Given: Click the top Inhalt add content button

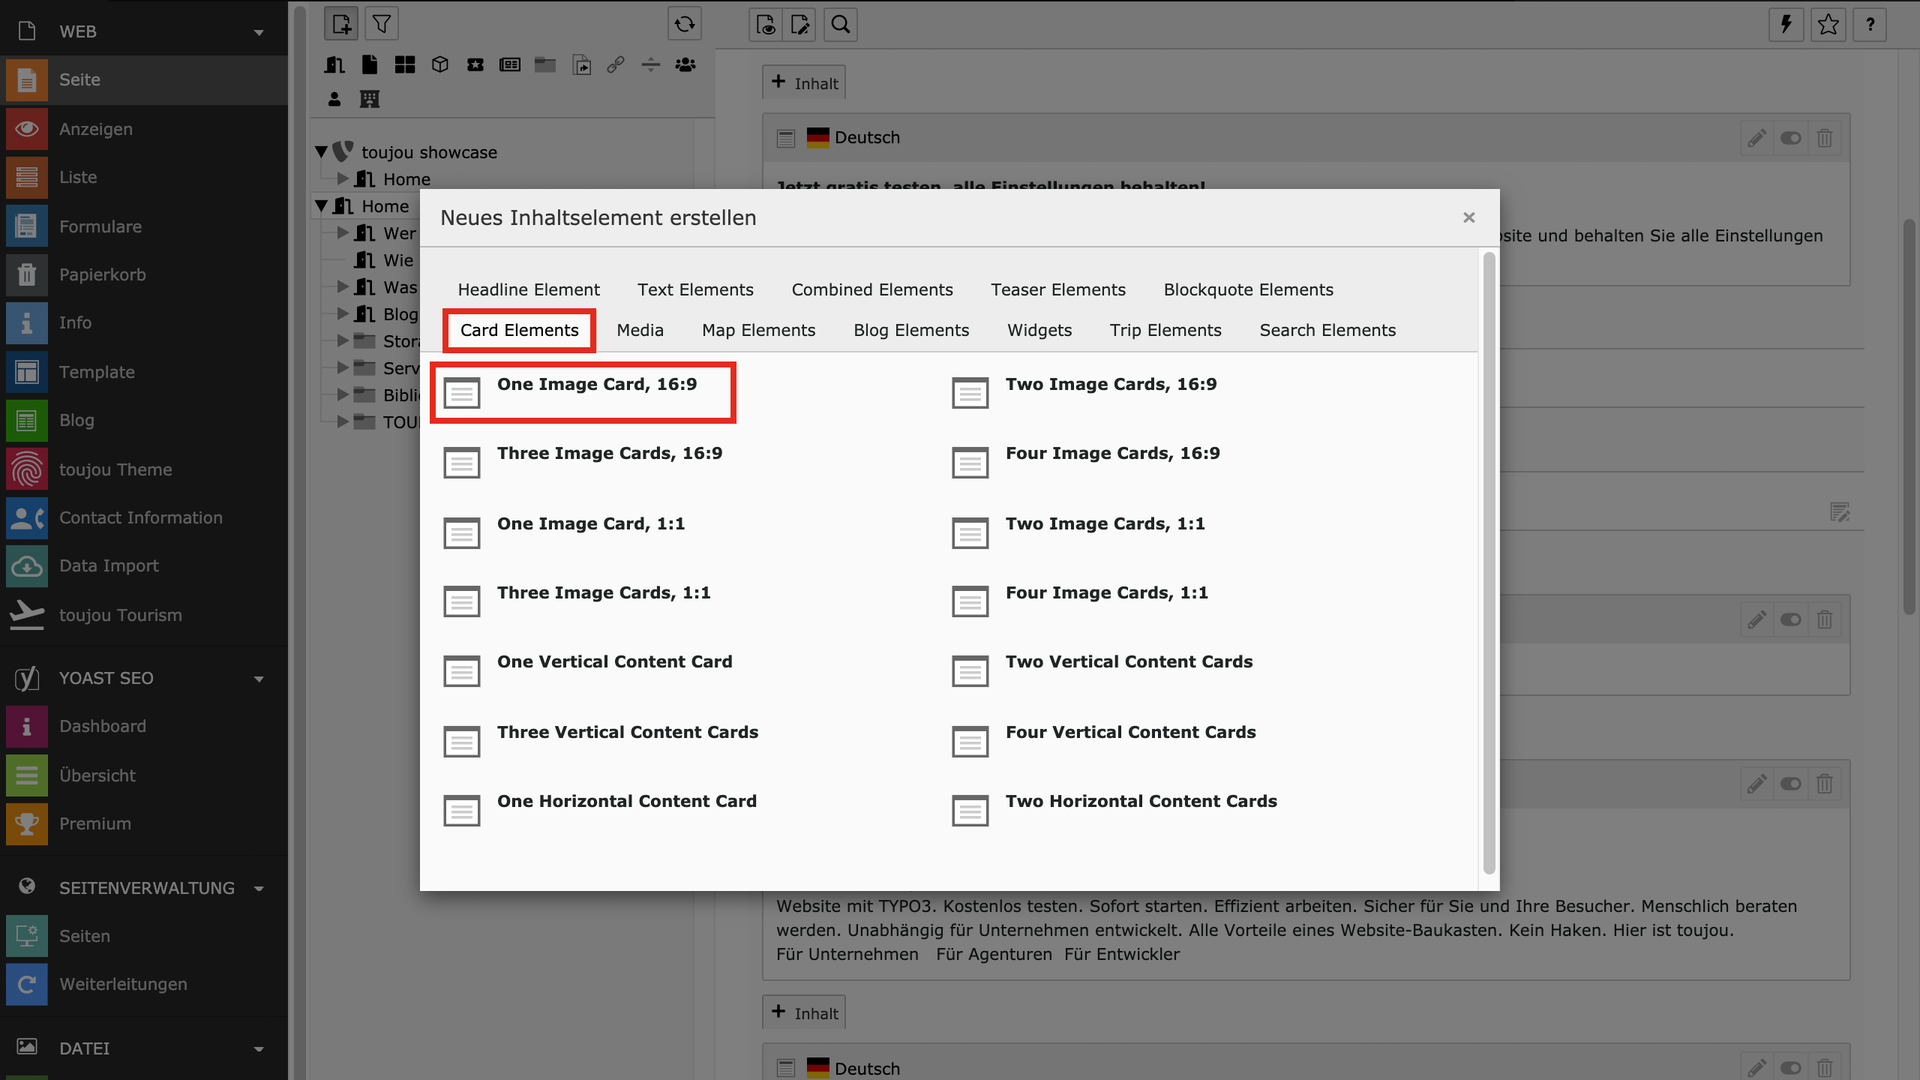Looking at the screenshot, I should (x=804, y=83).
